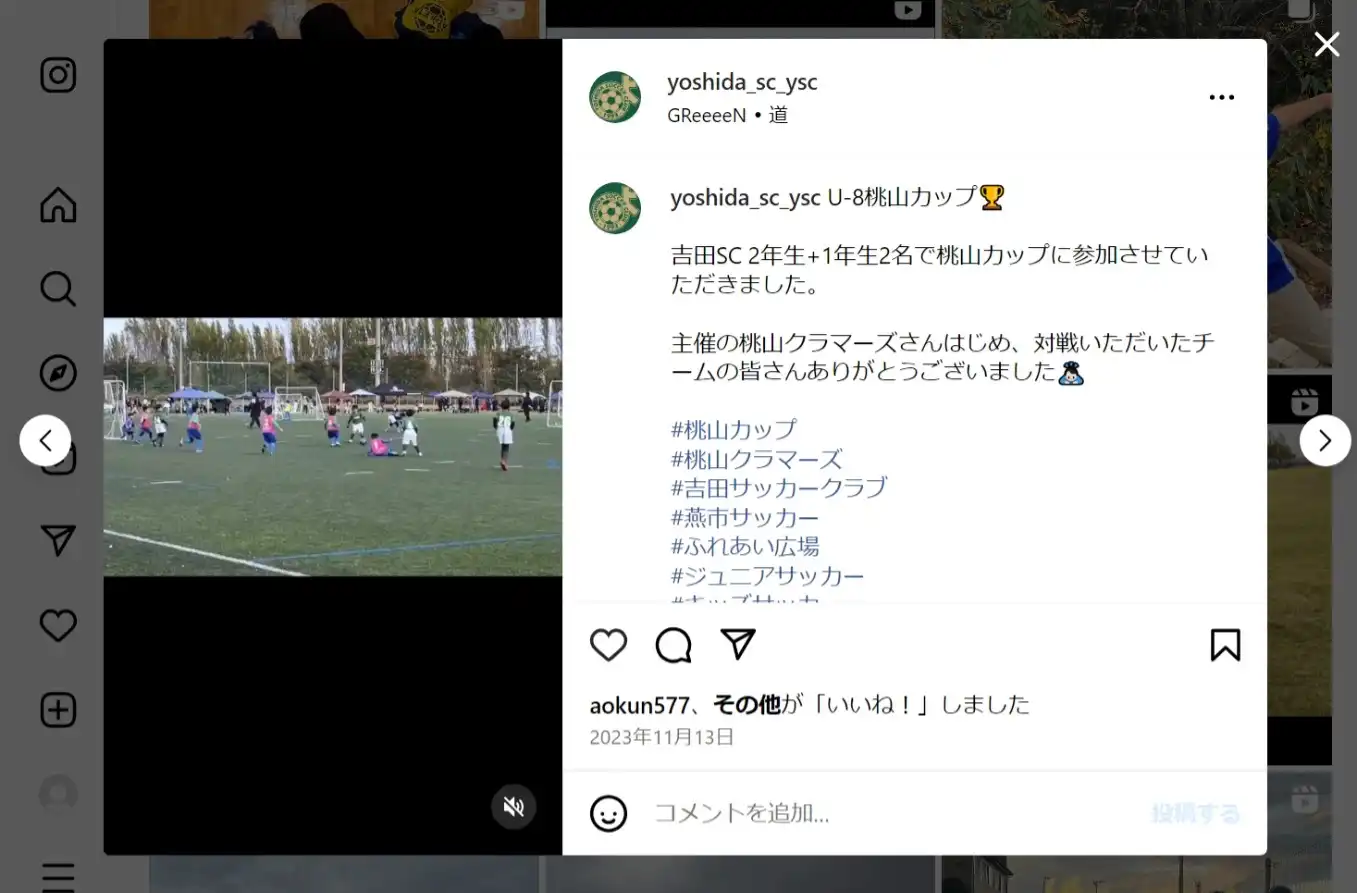Open the Search magnifier icon
The width and height of the screenshot is (1357, 893).
pyautogui.click(x=58, y=289)
